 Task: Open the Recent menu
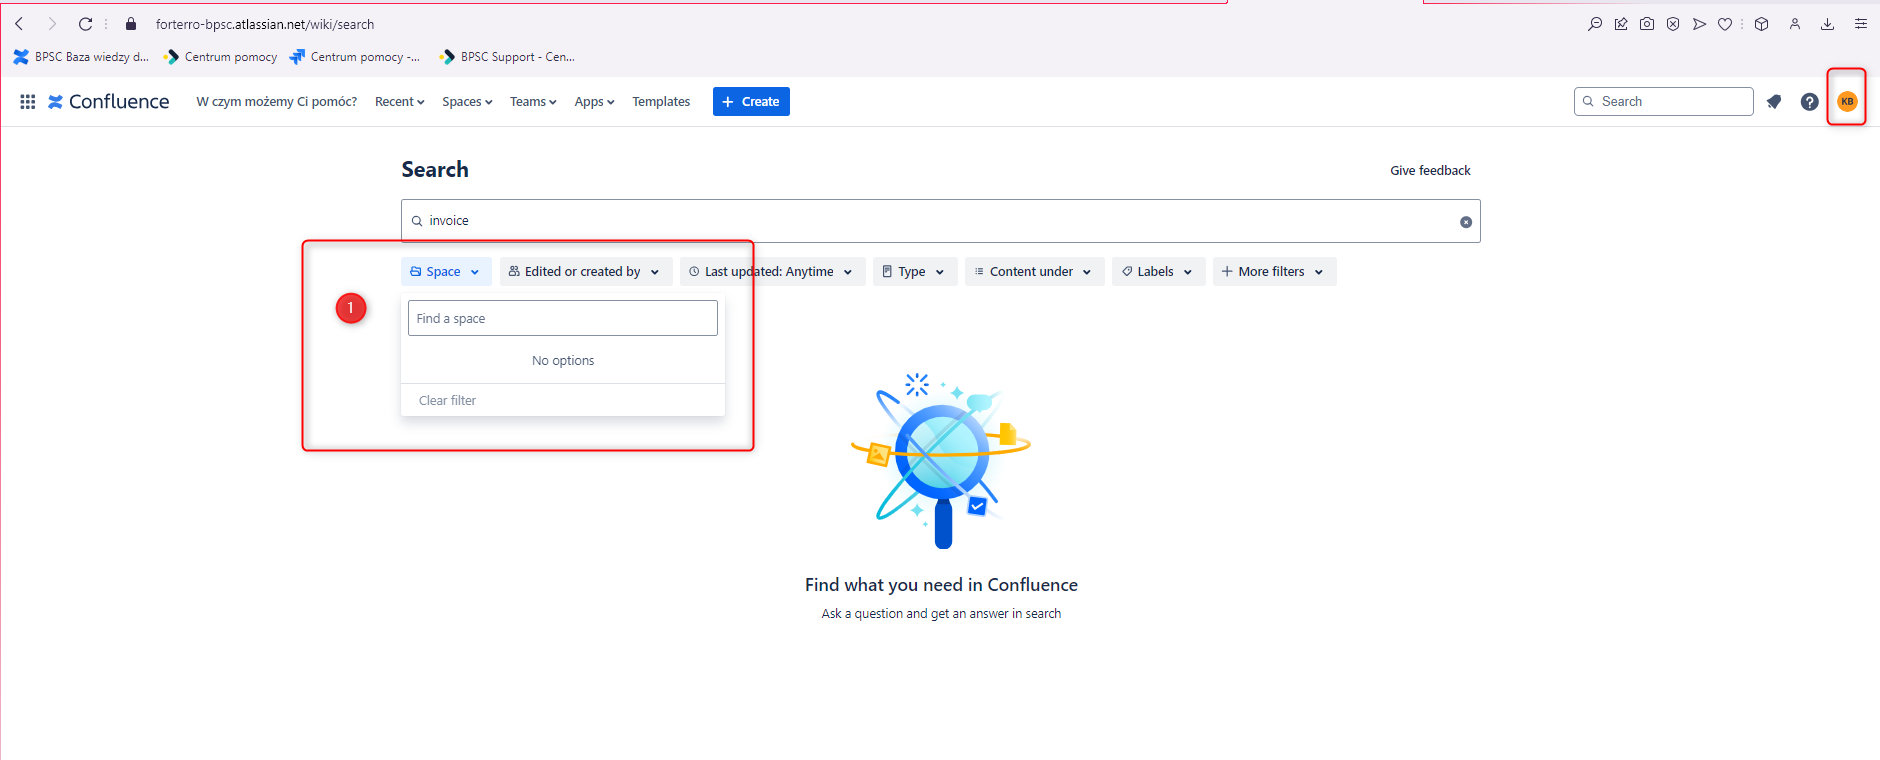[400, 102]
